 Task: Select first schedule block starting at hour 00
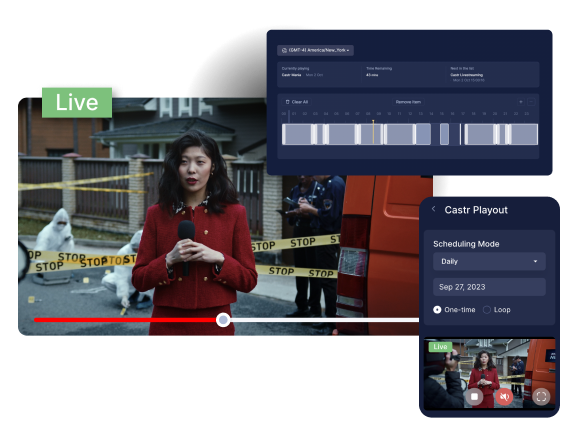298,134
